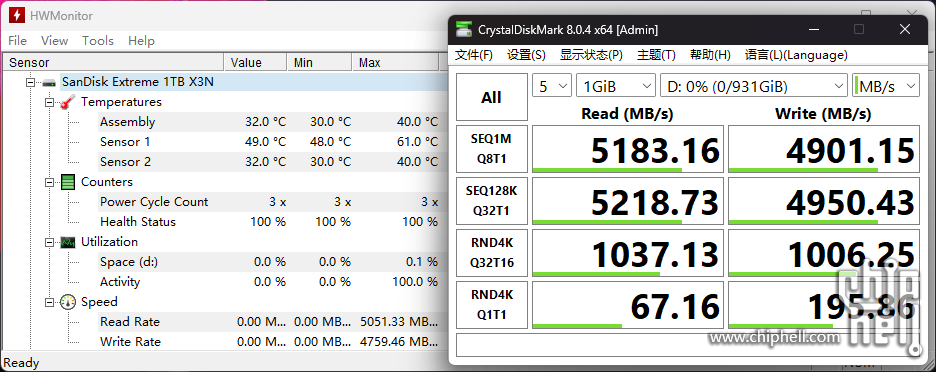Click the Min column header

pyautogui.click(x=319, y=63)
